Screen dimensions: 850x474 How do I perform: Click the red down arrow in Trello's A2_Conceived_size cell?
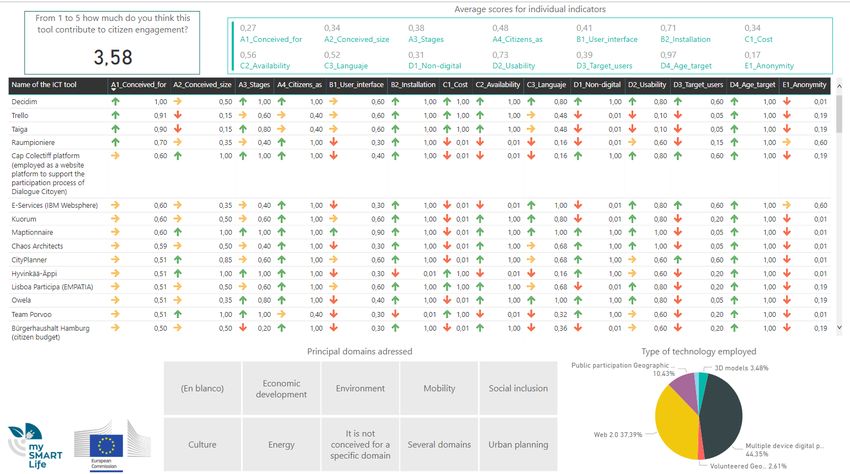[178, 115]
